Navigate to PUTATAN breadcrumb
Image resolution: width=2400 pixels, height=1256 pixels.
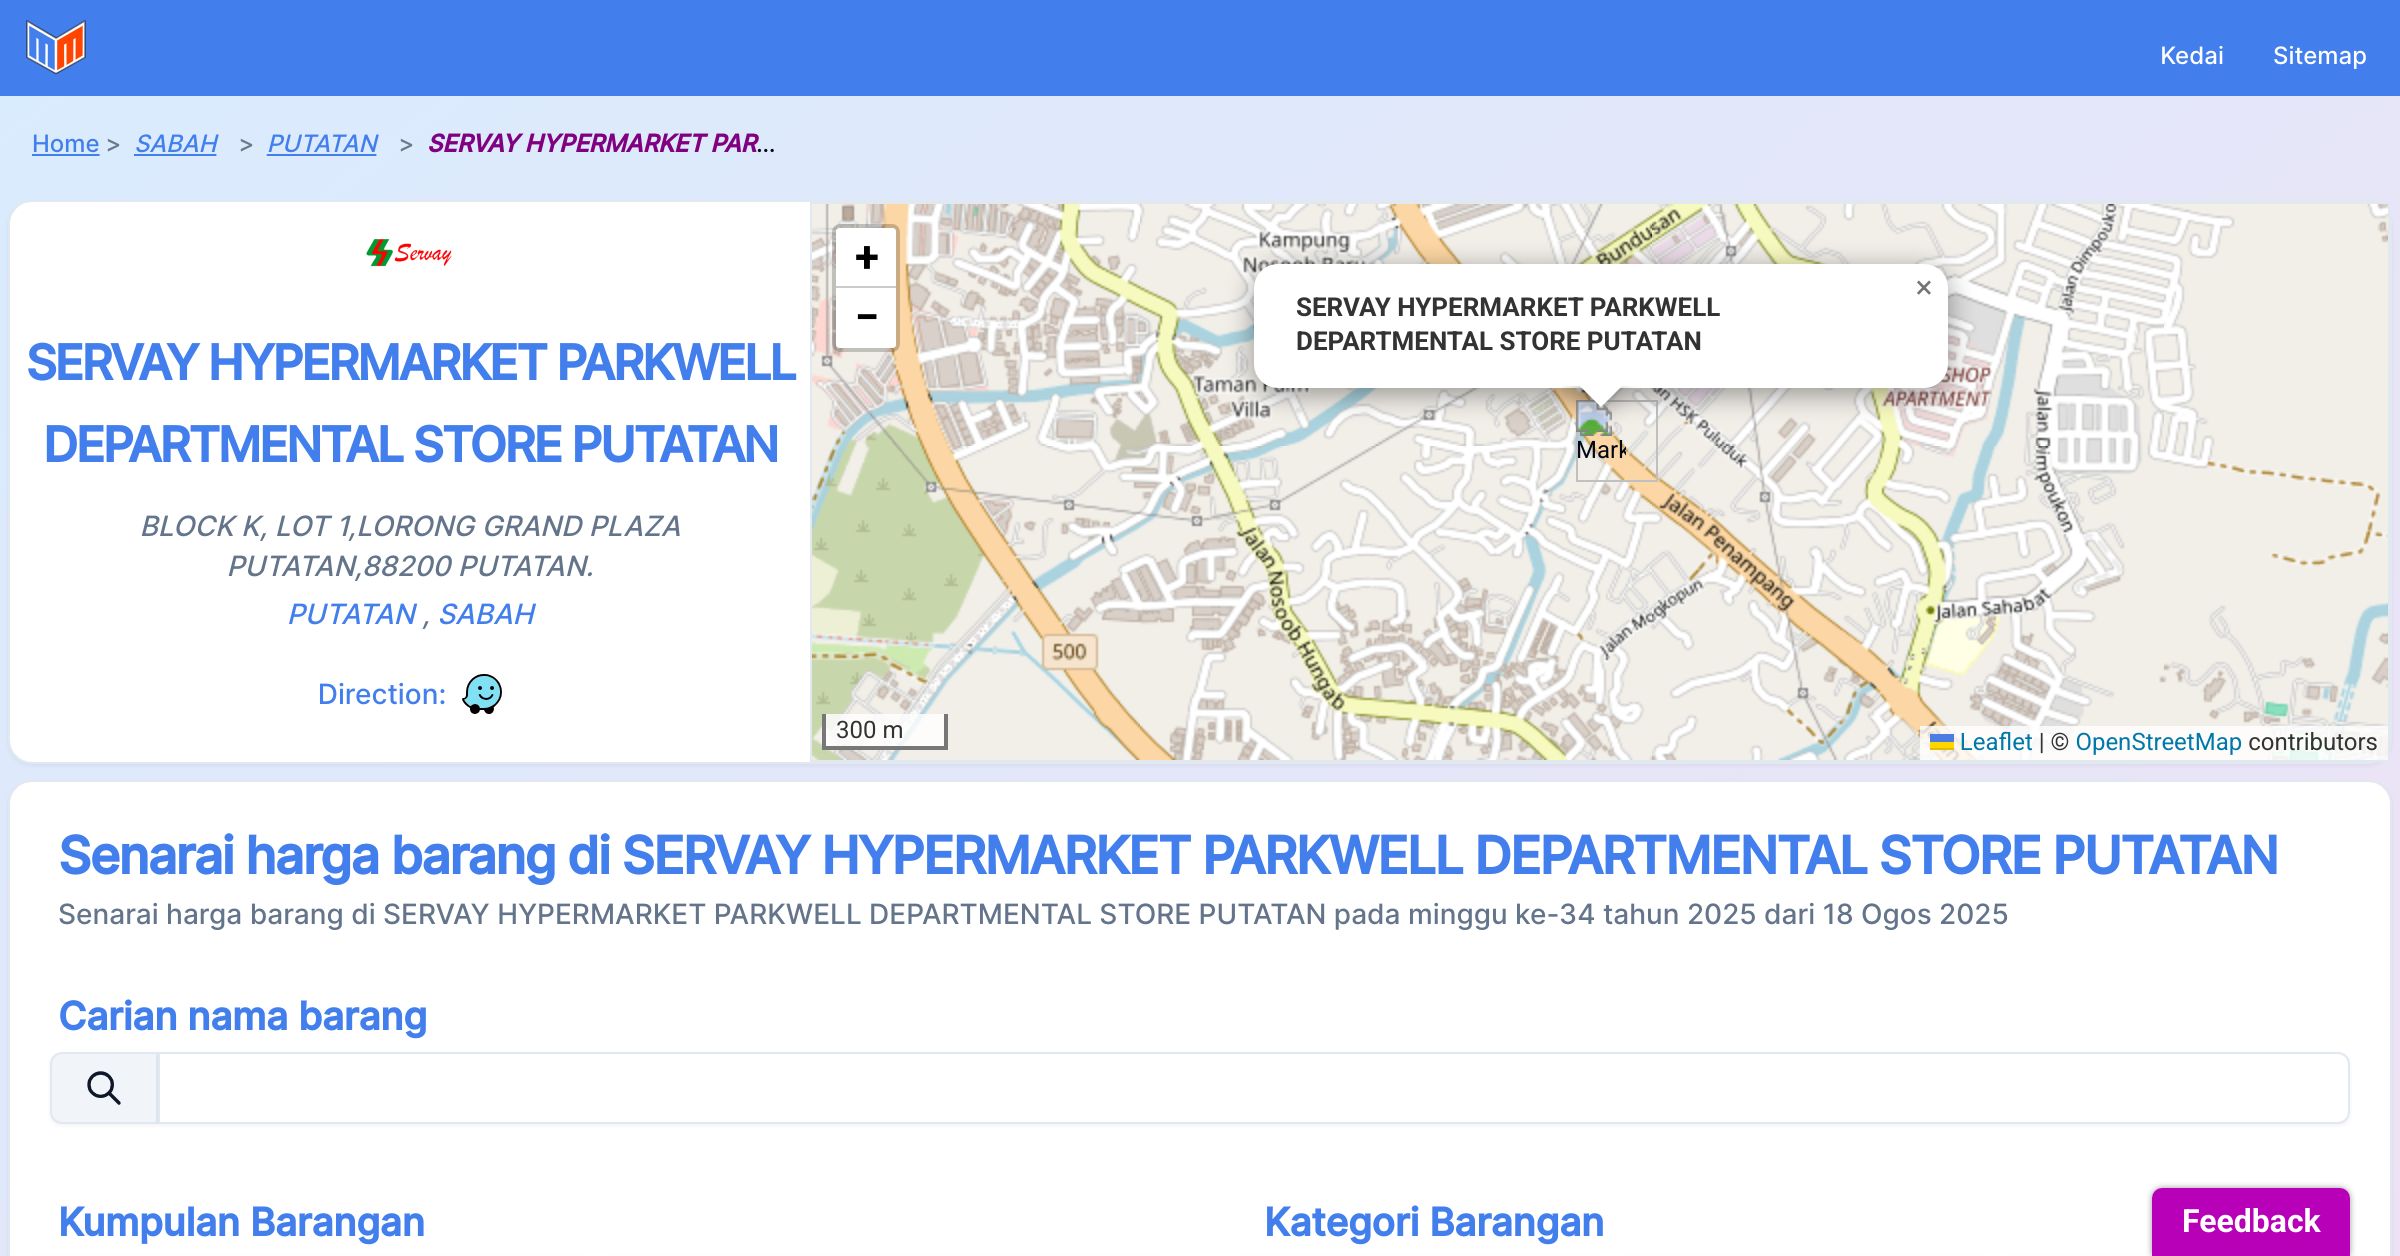coord(322,143)
